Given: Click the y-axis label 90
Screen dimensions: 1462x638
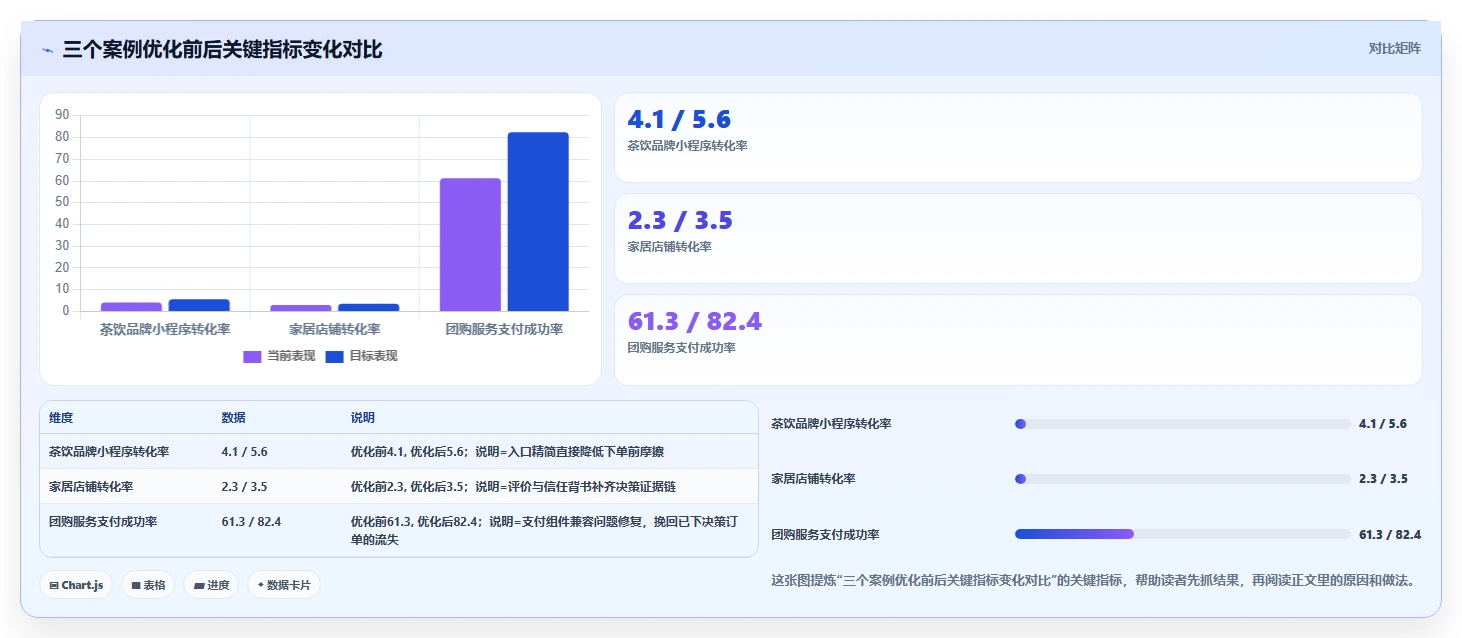Looking at the screenshot, I should point(62,115).
